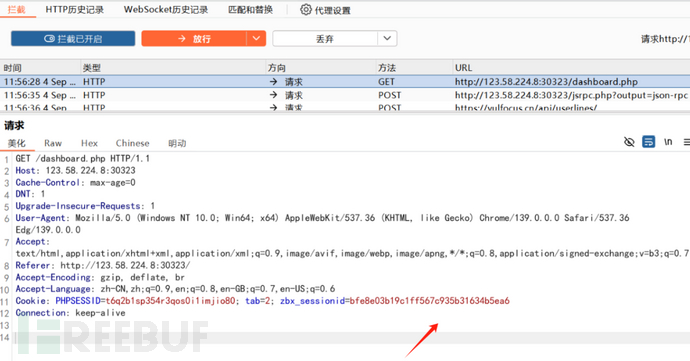Open the editor hamburger menu icon
This screenshot has width=690, height=361.
(686, 142)
